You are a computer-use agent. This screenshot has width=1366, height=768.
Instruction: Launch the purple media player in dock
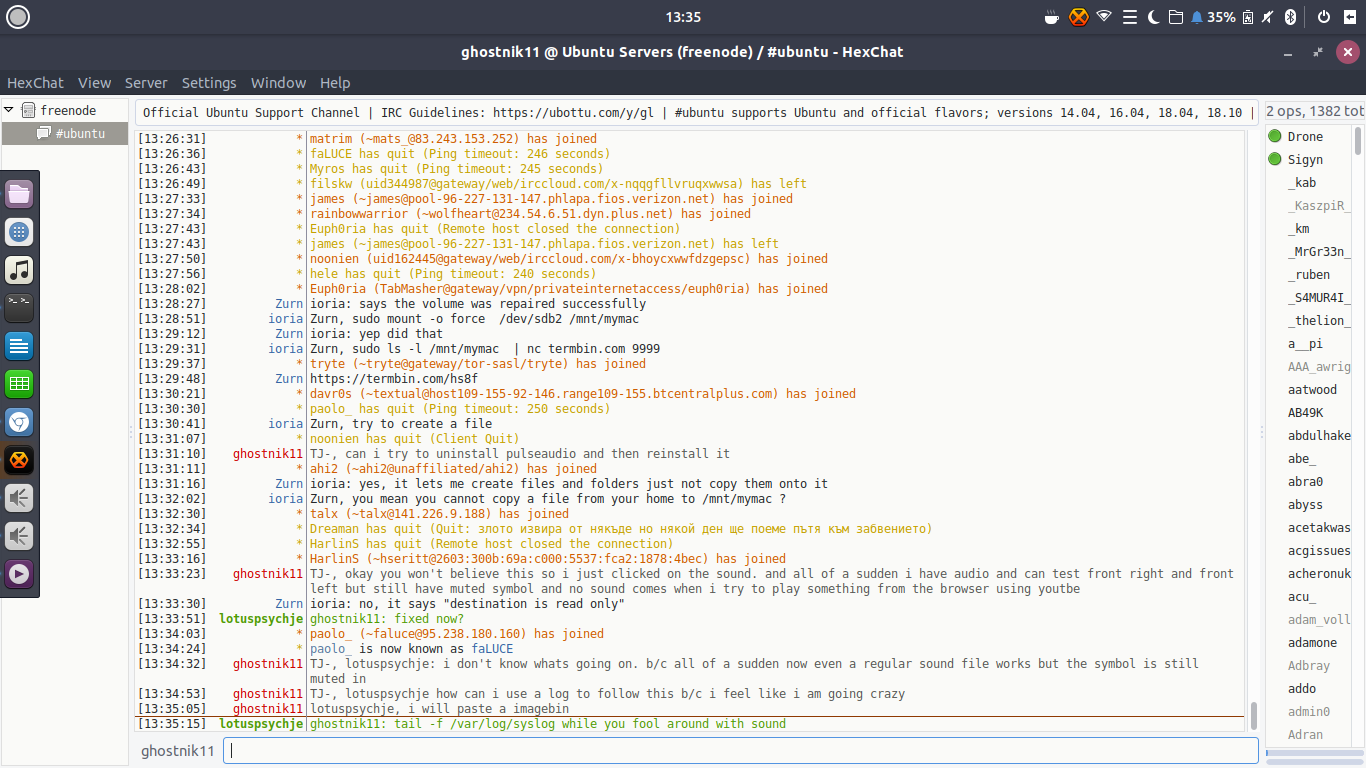19,574
